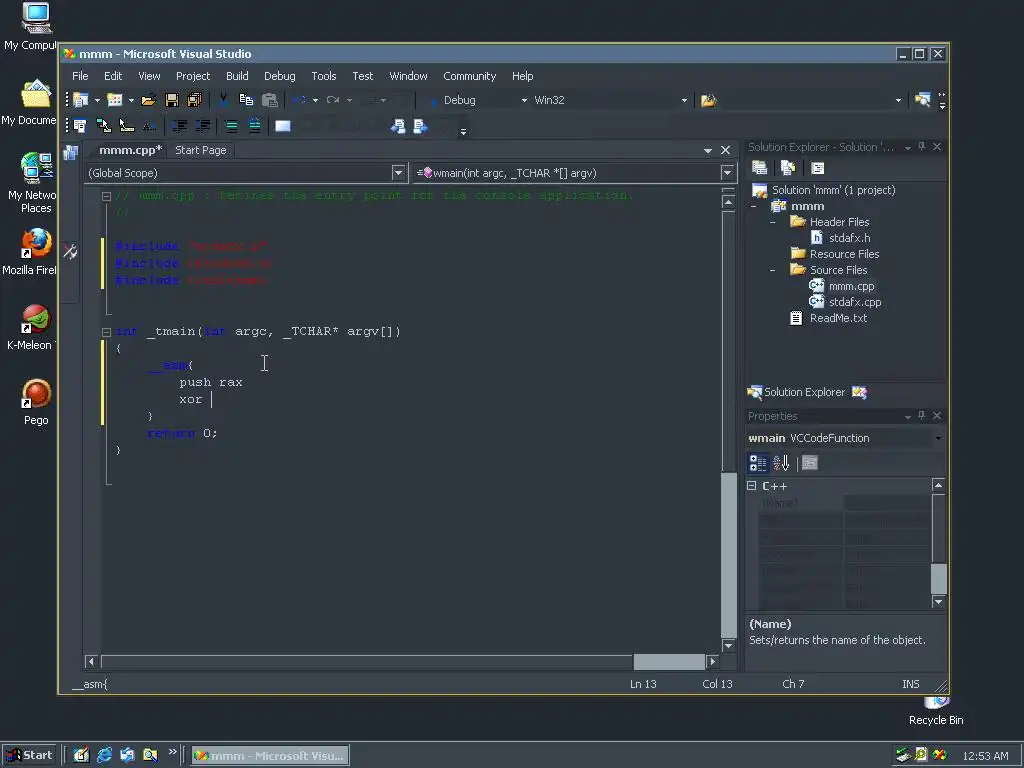This screenshot has height=768, width=1024.
Task: Select the mmm.cpp editor tab
Action: tap(130, 150)
